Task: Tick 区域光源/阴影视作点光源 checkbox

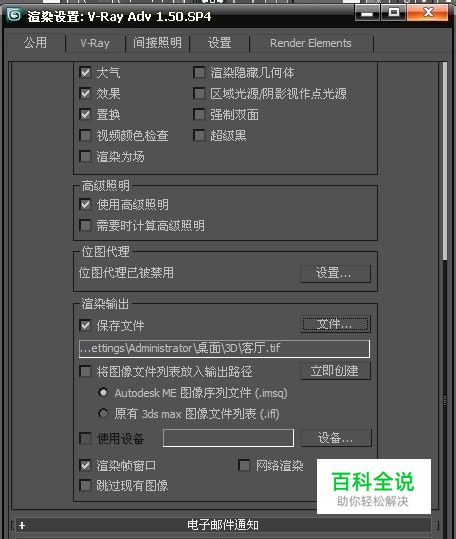Action: point(199,94)
